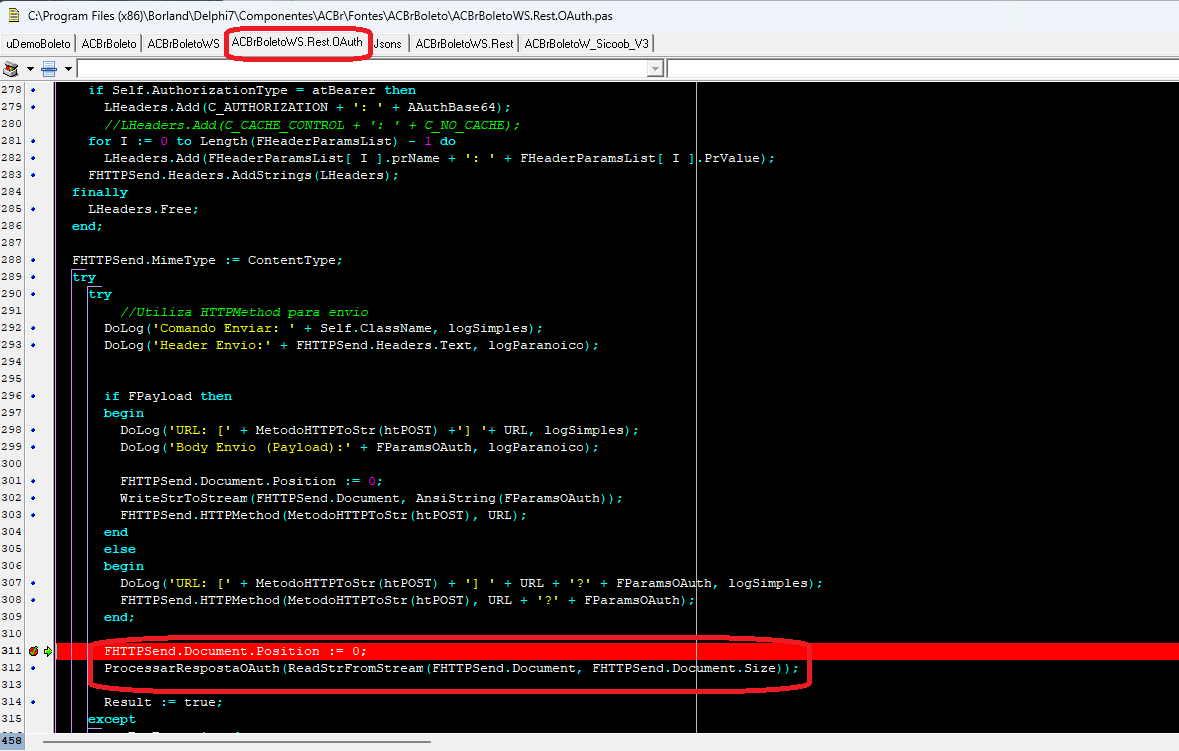
Task: Toggle breakpoint dot on line 279
Action: tap(33, 107)
